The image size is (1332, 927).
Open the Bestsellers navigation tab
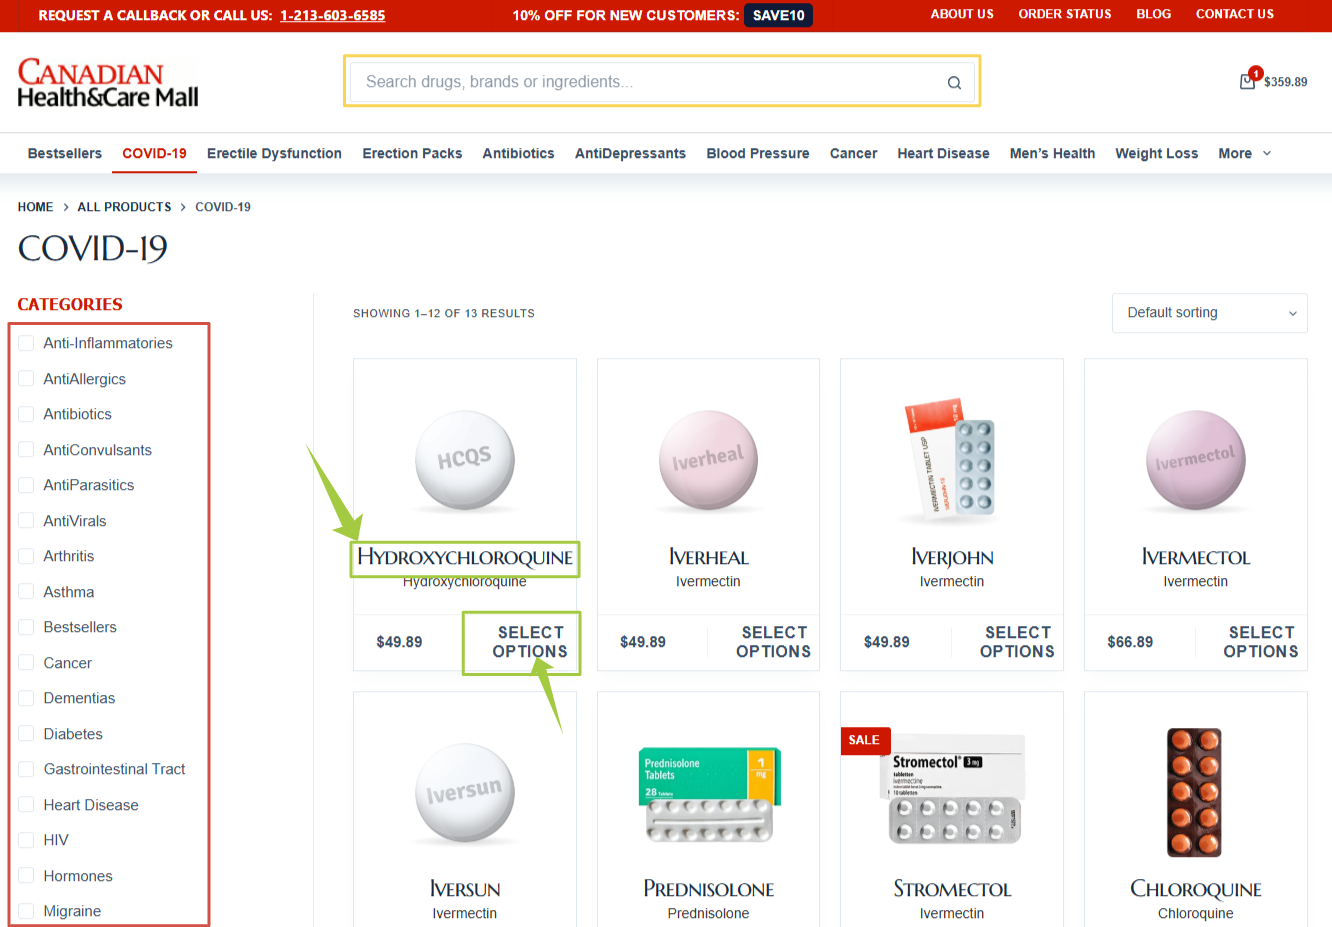tap(65, 153)
